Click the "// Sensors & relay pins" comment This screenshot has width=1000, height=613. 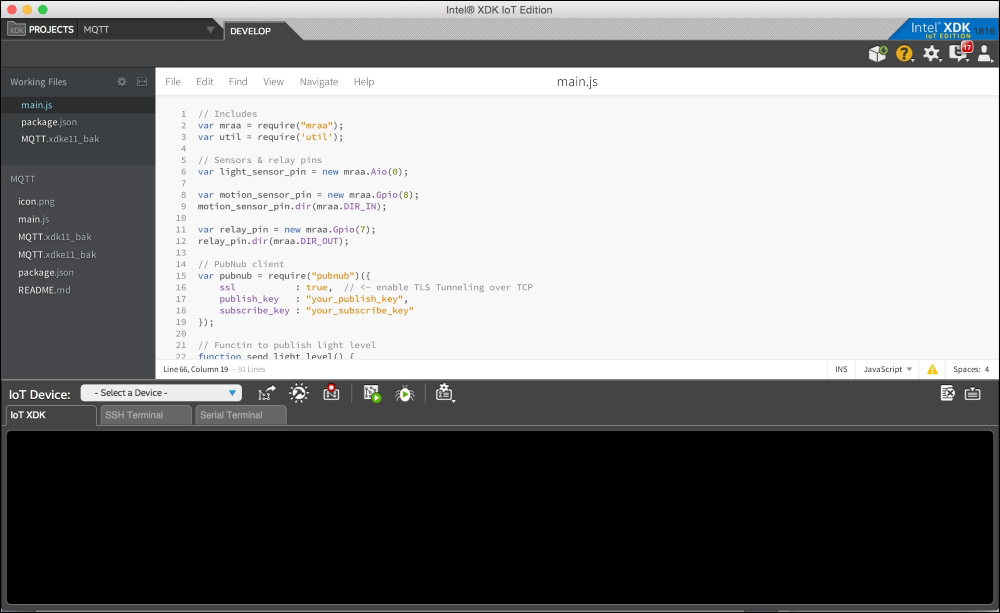[x=260, y=160]
